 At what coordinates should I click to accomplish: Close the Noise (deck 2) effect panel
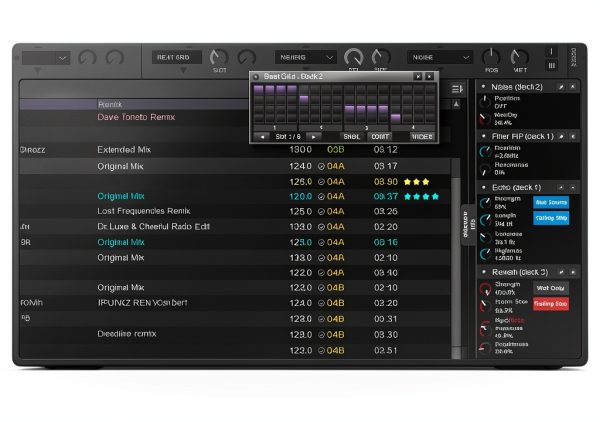coord(572,87)
